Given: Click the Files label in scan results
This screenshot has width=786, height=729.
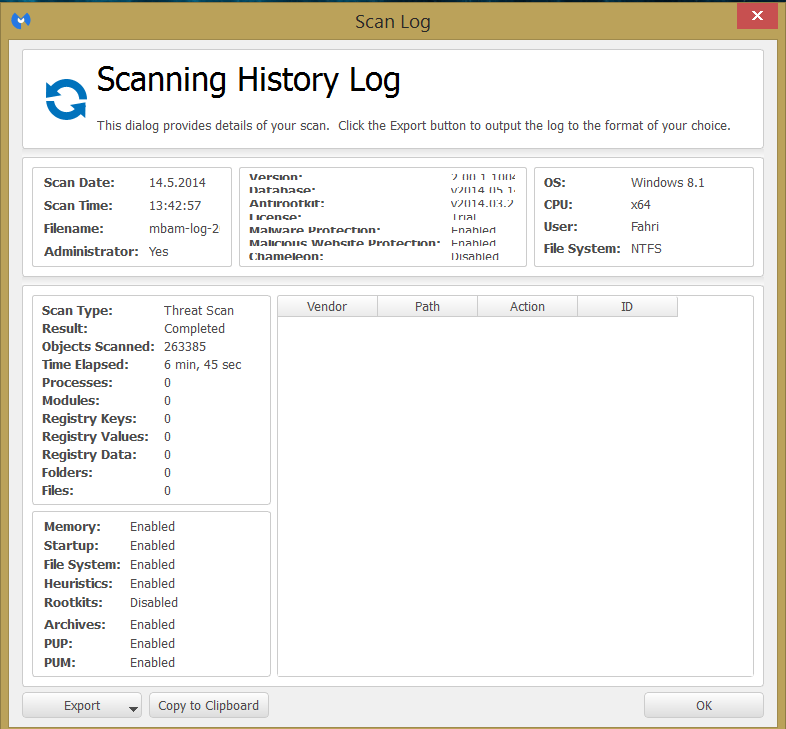Looking at the screenshot, I should [x=58, y=491].
